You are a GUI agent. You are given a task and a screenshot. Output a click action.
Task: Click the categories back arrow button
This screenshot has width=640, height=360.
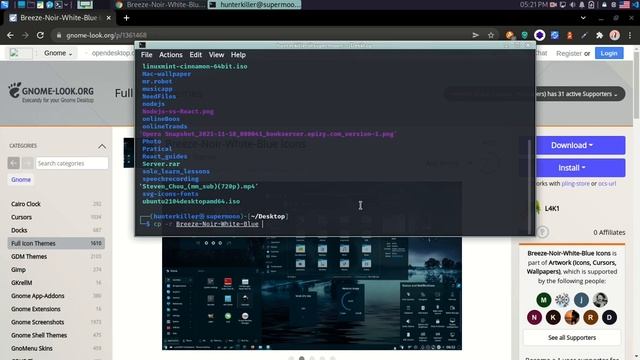coord(13,163)
